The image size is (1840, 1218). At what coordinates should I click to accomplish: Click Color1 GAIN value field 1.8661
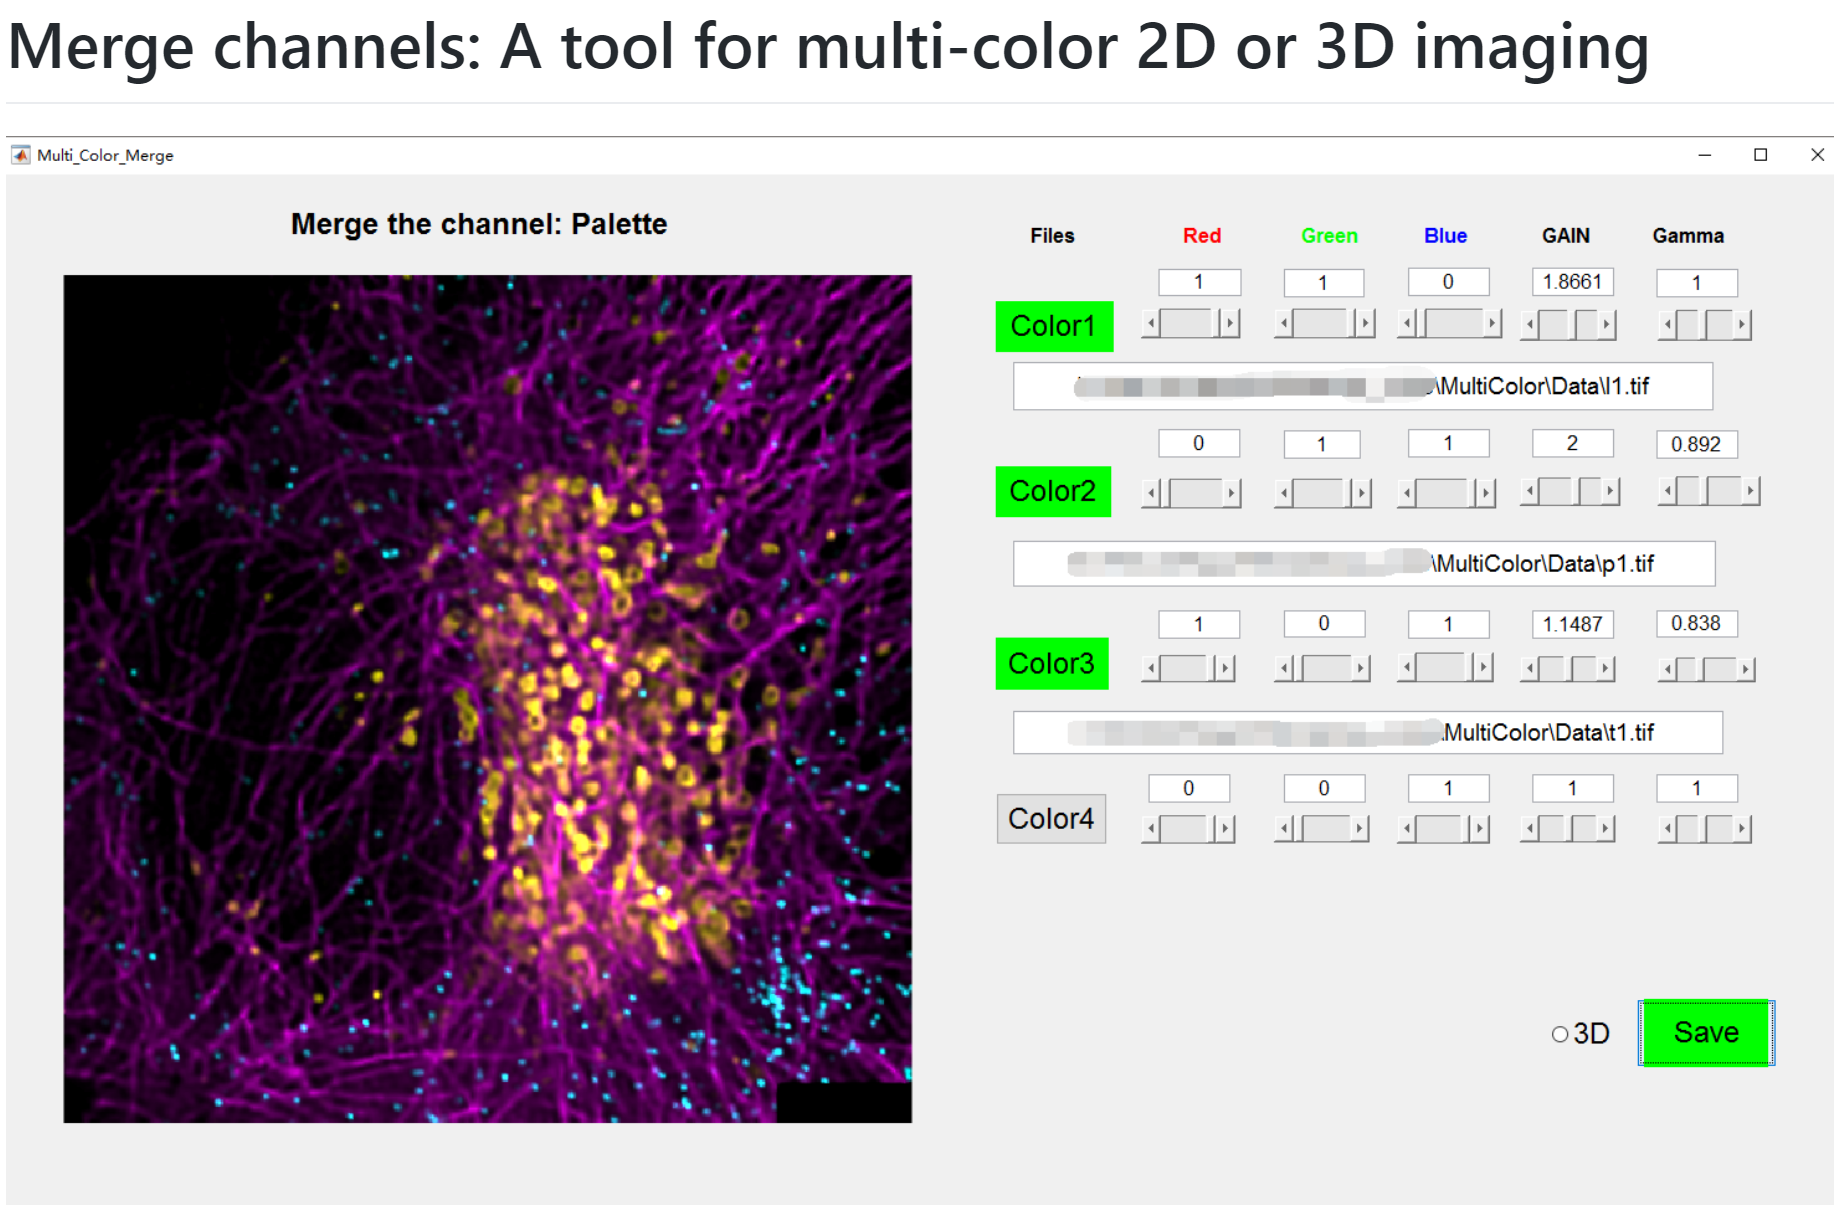(1573, 282)
